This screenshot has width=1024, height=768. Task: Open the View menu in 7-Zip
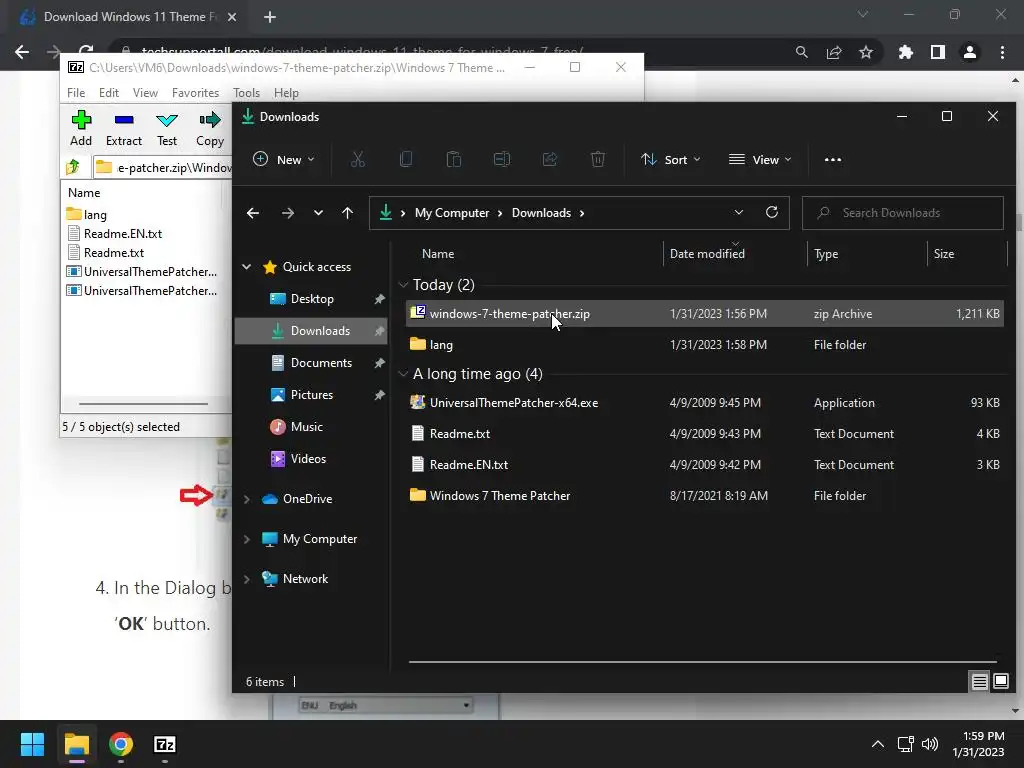[x=146, y=93]
